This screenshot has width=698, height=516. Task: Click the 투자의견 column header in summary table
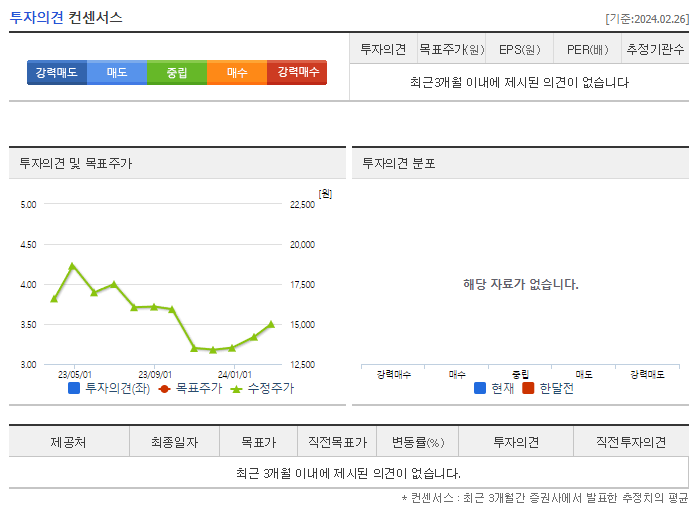point(383,49)
